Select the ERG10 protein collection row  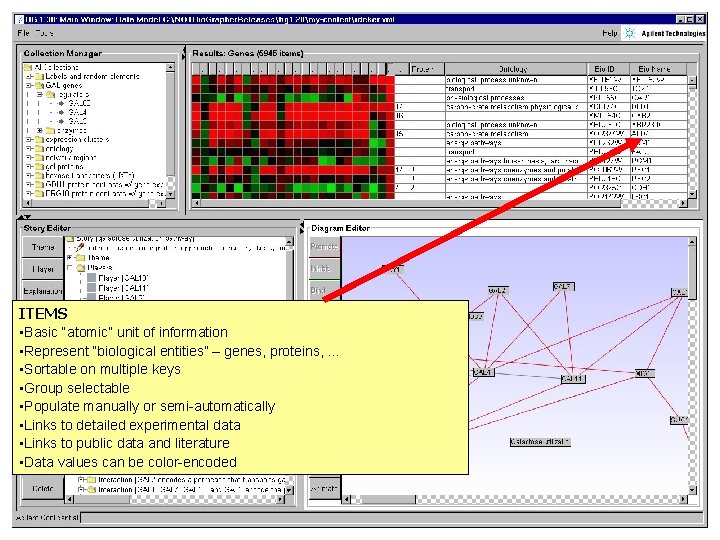pyautogui.click(x=100, y=194)
